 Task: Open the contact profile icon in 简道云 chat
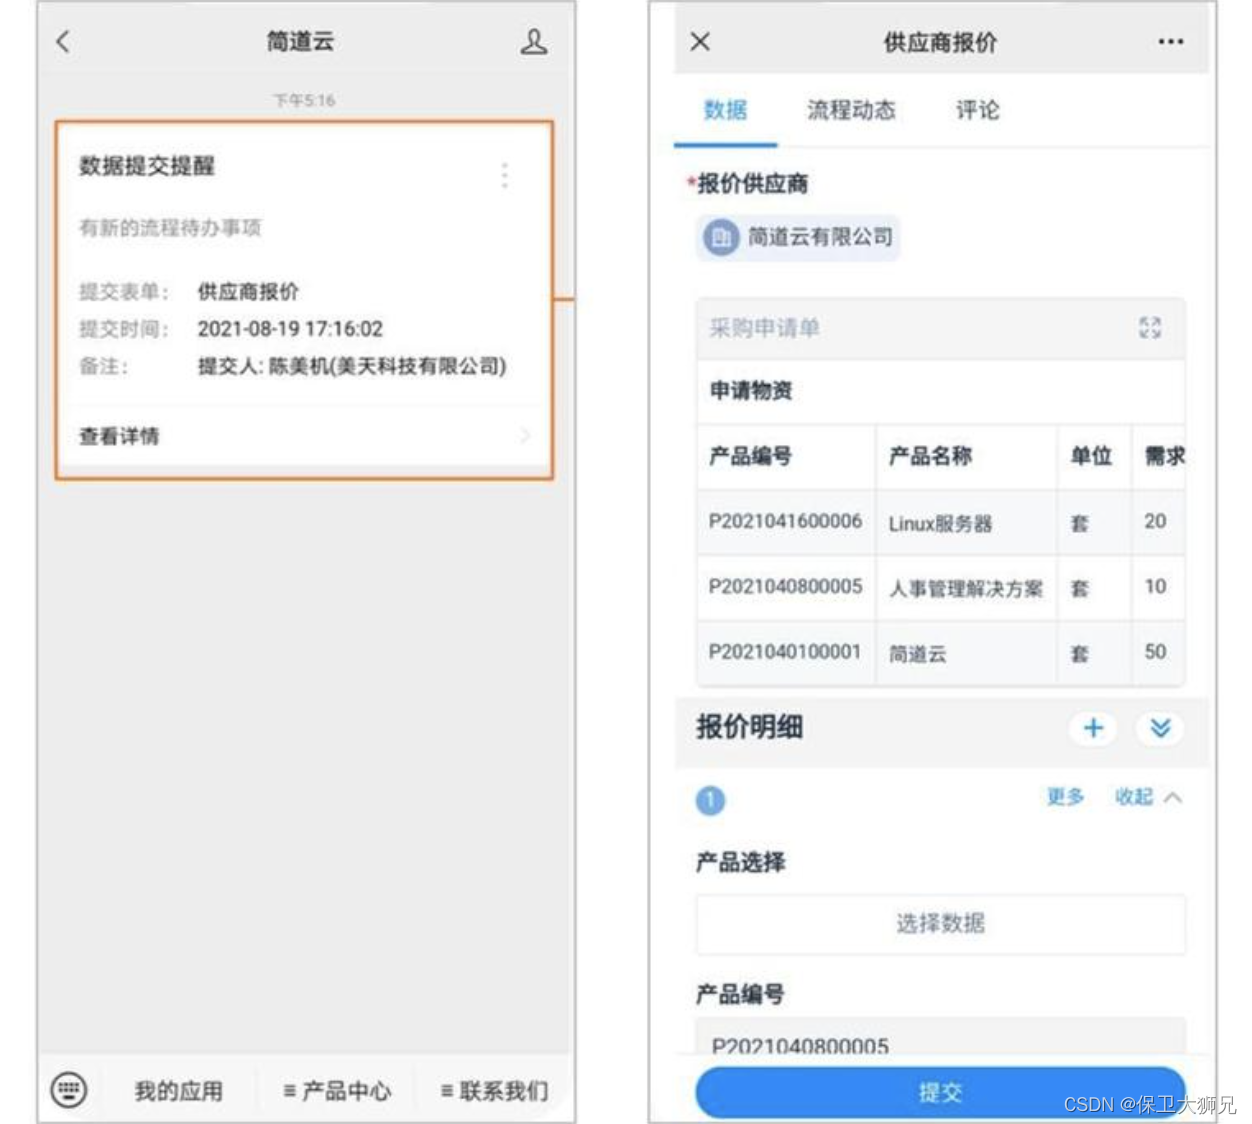(534, 42)
